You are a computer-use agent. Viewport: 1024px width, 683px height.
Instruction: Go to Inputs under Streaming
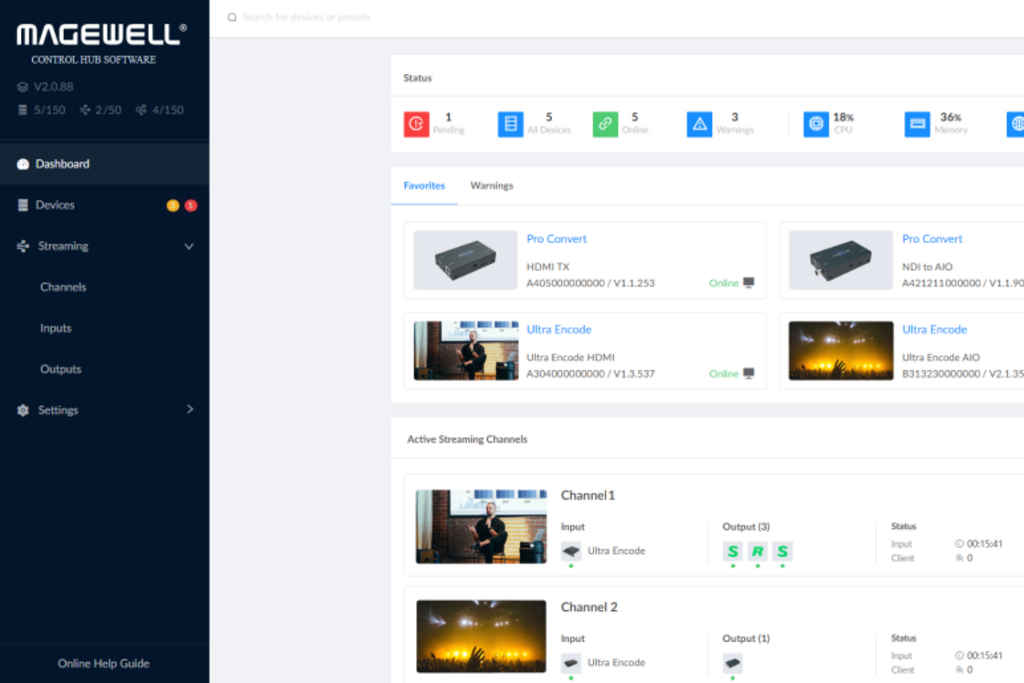point(56,328)
